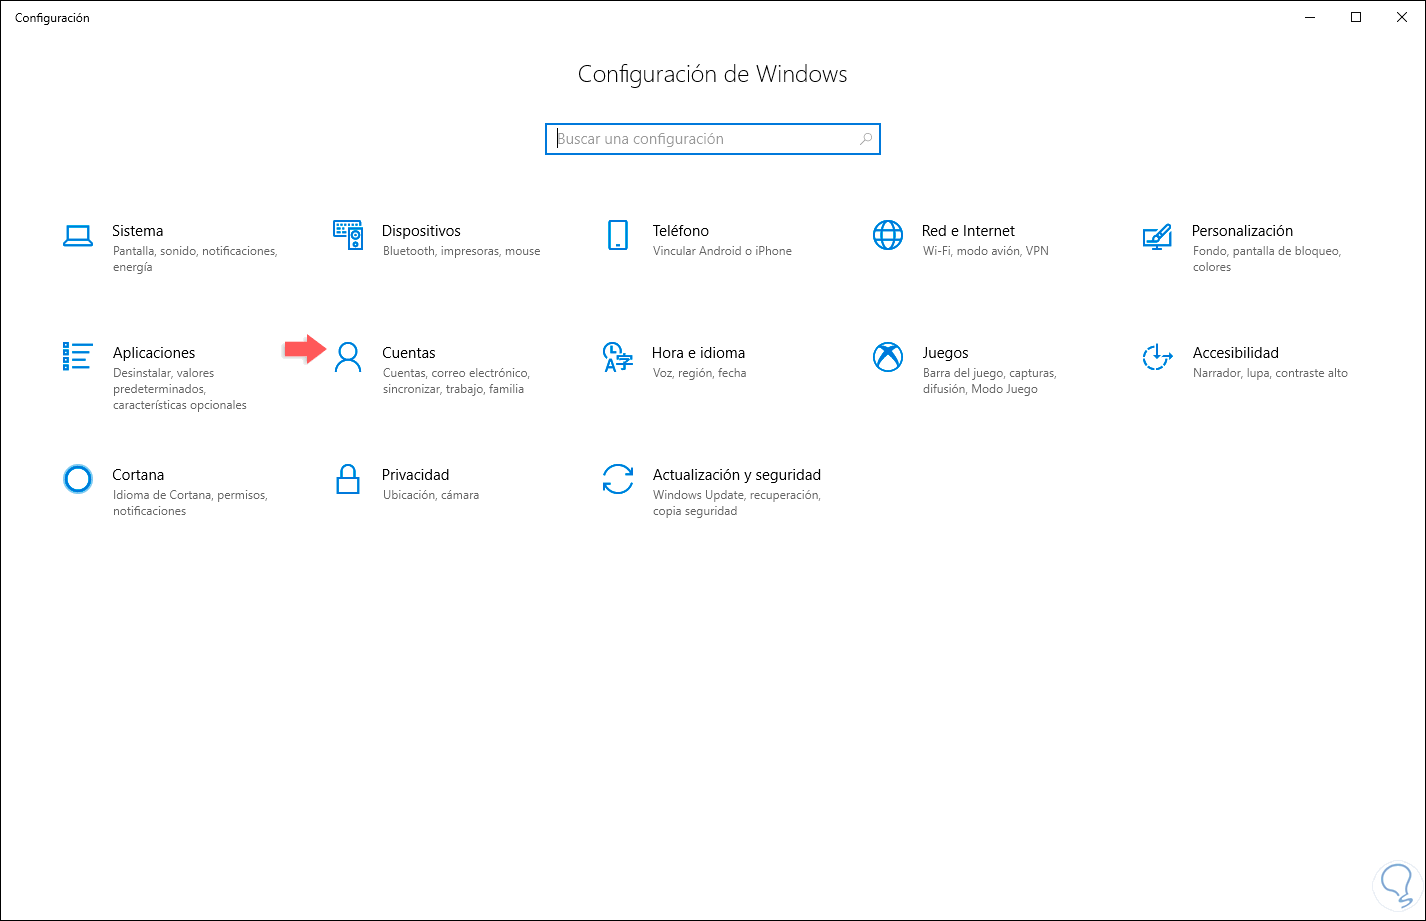Open the Accesibilidad icon
The image size is (1426, 921).
1157,357
